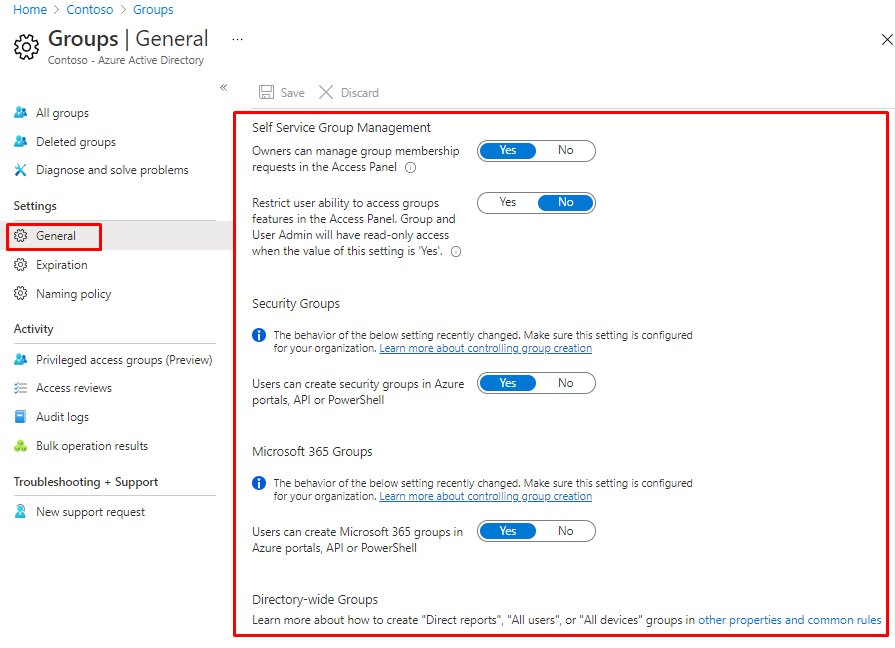Viewport: 895px width, 648px height.
Task: Set restrict user access to groups to Yes
Action: [x=508, y=203]
